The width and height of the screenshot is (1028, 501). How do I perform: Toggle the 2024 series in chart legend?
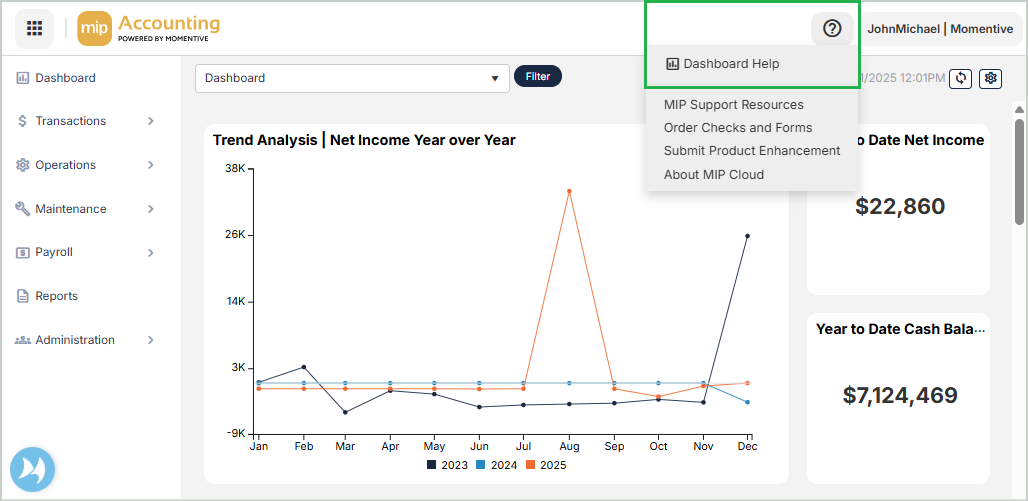tap(496, 465)
